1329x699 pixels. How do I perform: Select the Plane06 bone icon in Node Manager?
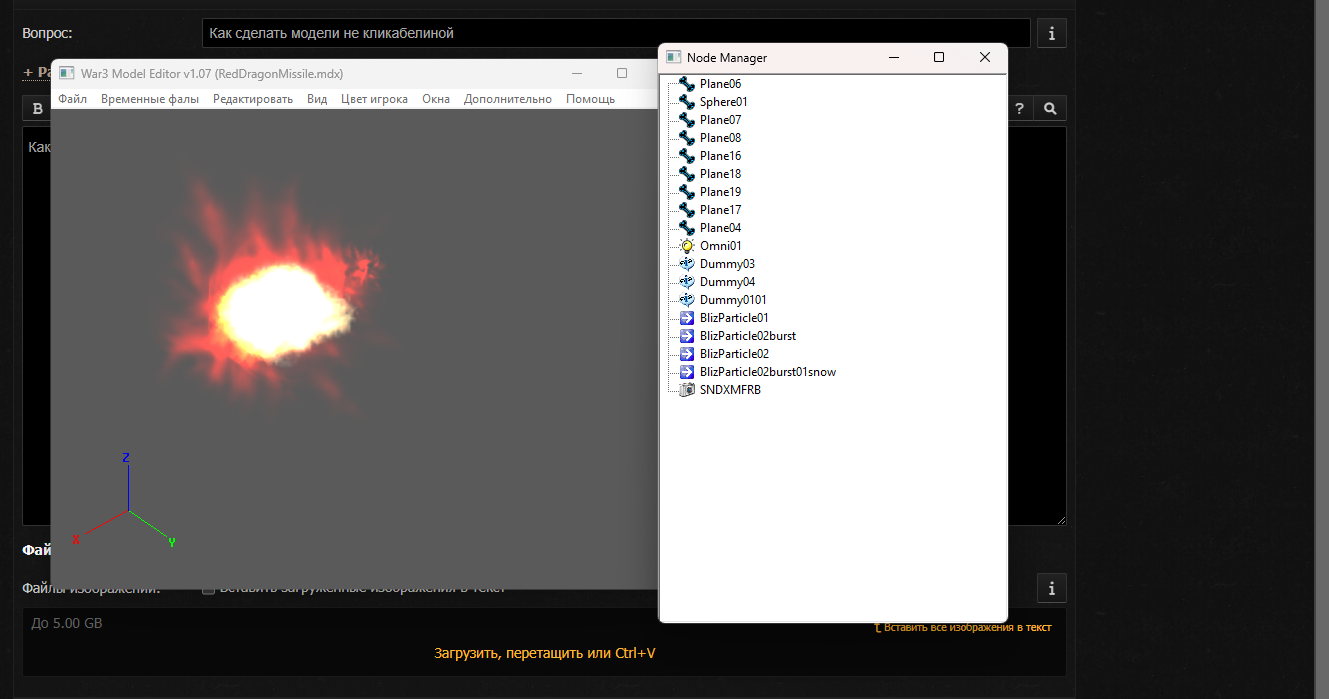point(687,84)
